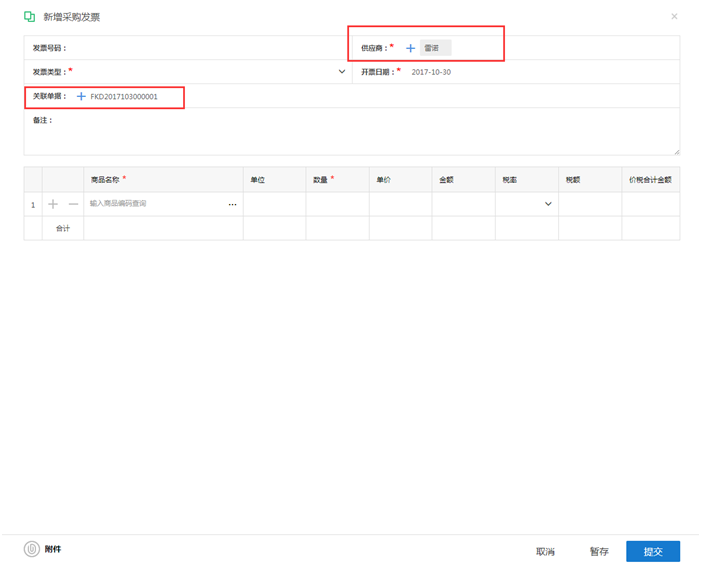Click related document FKD2017103000001

[x=124, y=97]
